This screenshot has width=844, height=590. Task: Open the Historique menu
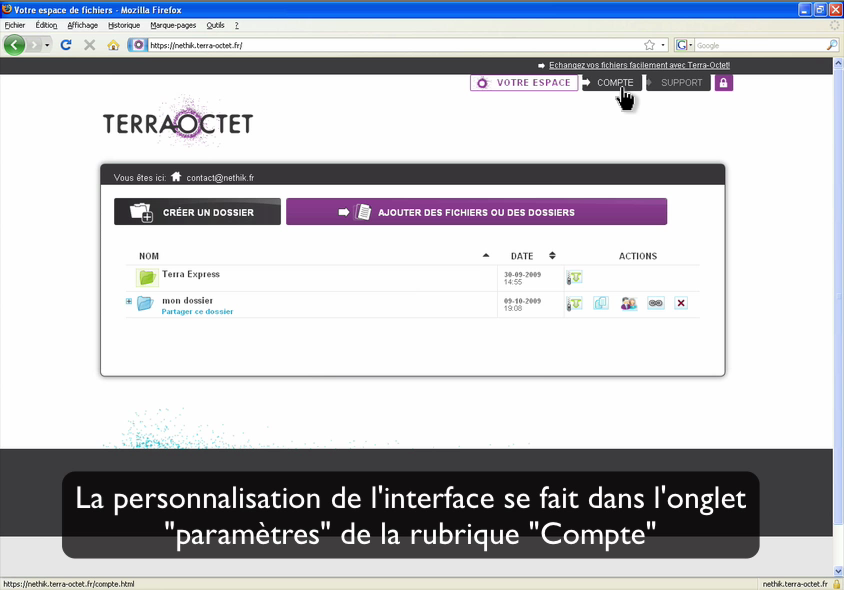tap(124, 25)
